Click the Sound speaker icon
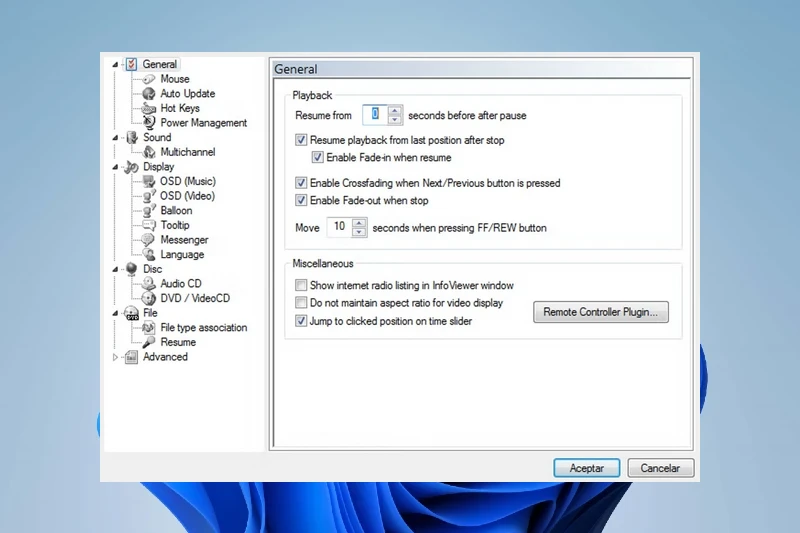 click(x=132, y=137)
